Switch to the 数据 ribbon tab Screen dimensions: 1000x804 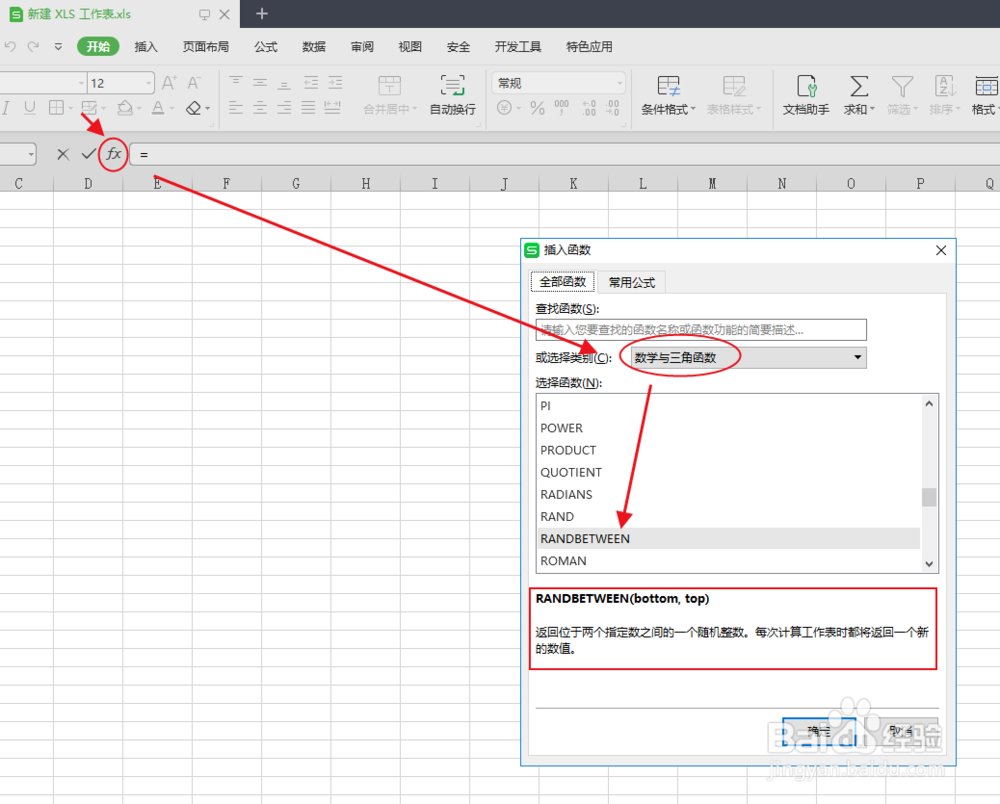[314, 47]
